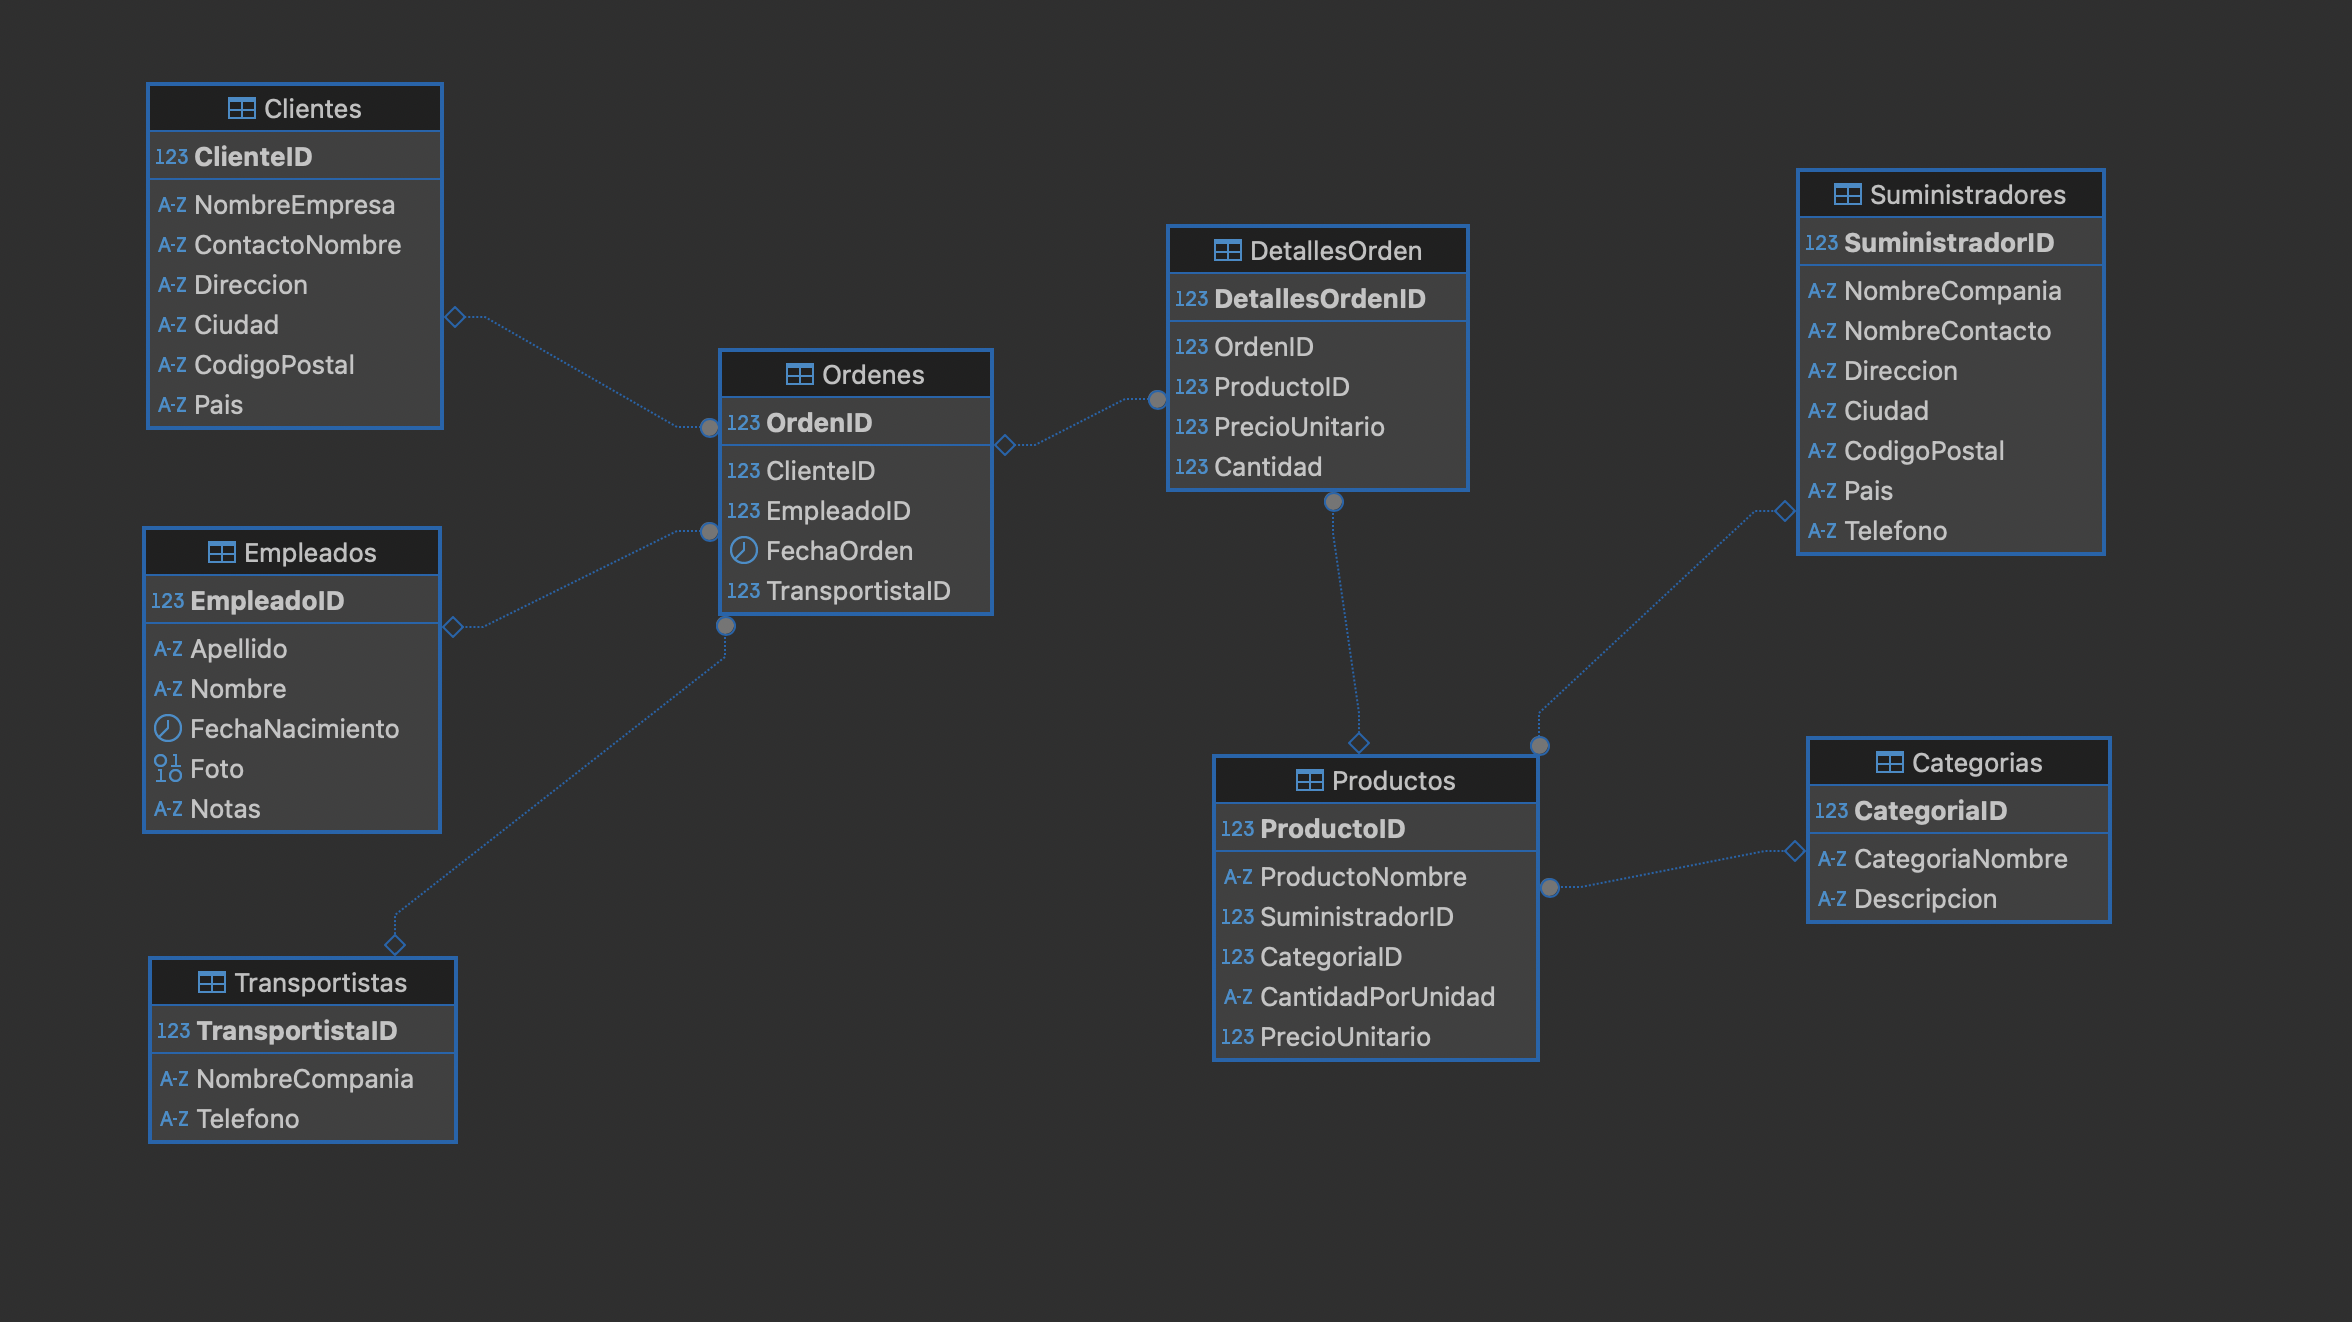Click the table icon in Suministradores header
The image size is (2352, 1322).
click(1847, 195)
